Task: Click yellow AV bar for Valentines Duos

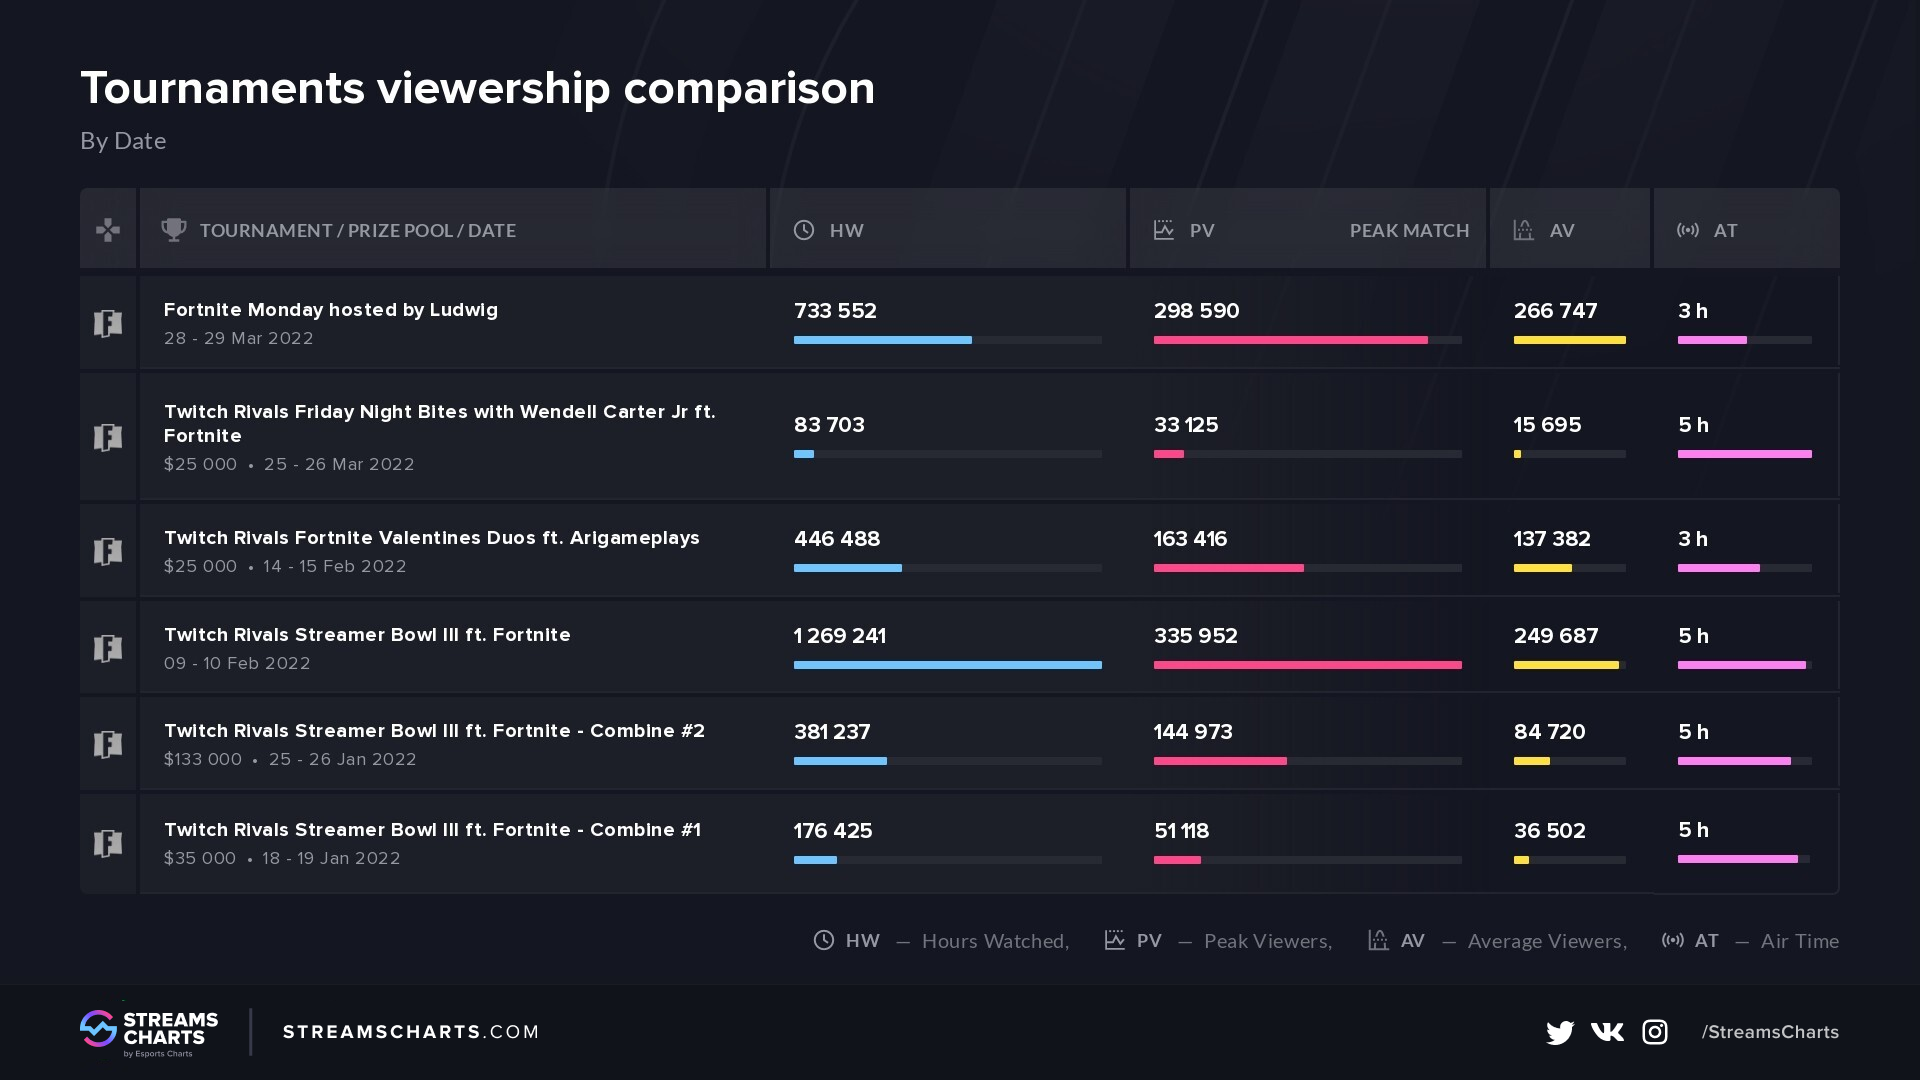Action: (1543, 568)
